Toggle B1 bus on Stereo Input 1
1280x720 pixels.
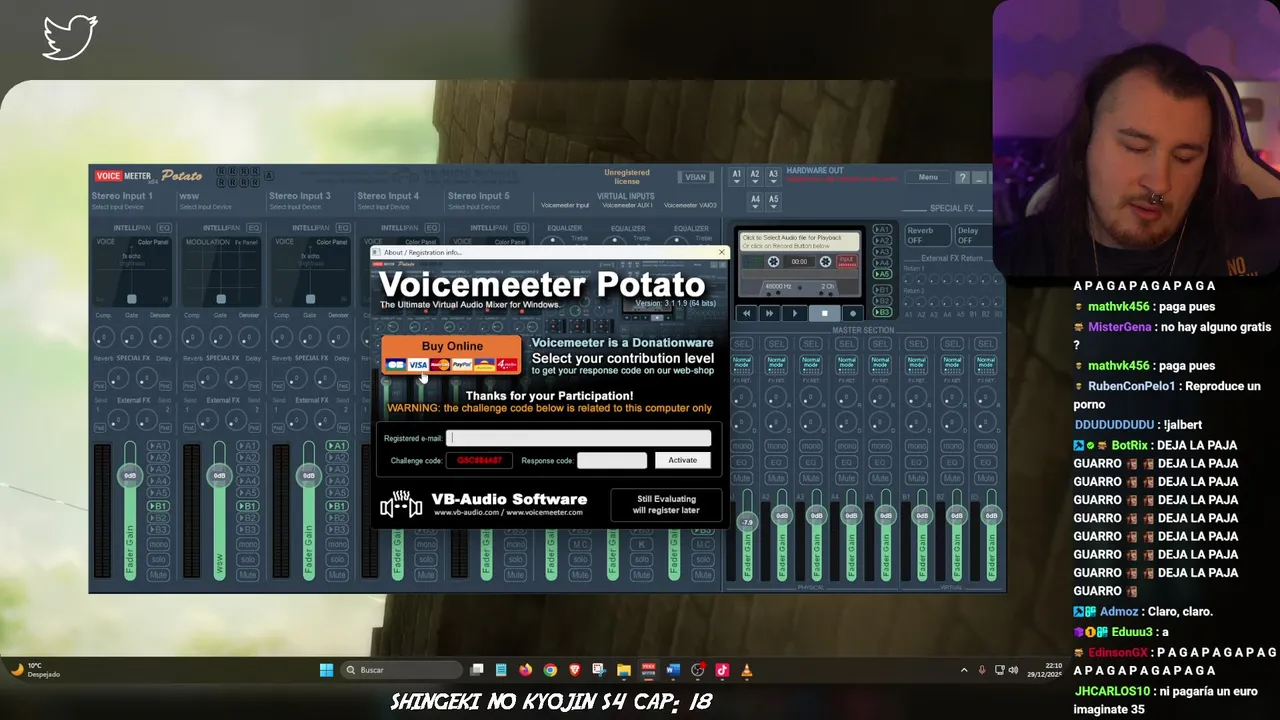tap(158, 506)
